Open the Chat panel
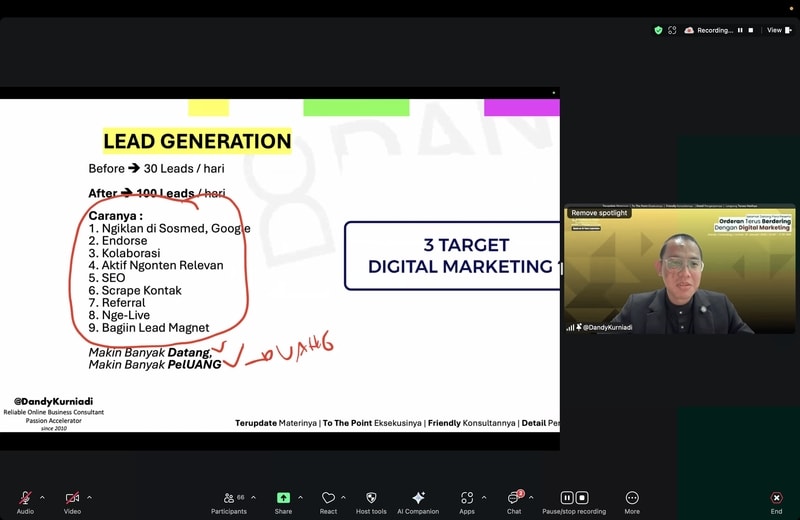Screen dimensions: 800x520 tap(514, 498)
